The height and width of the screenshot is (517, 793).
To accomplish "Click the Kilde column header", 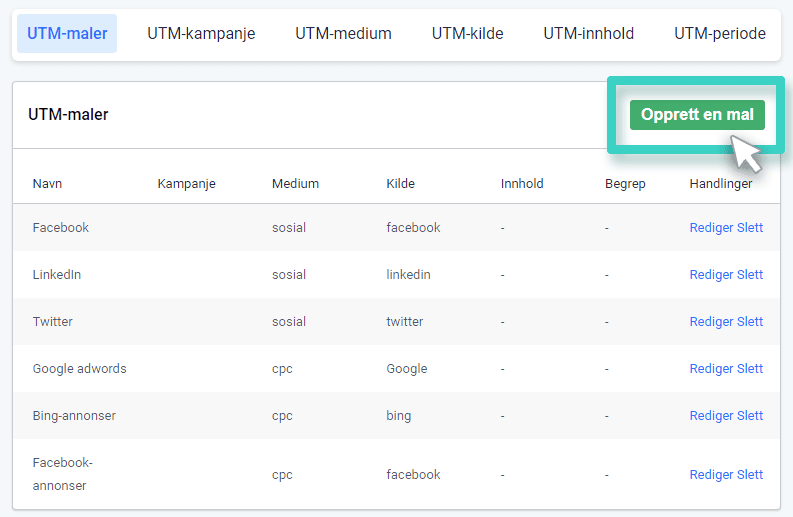I will point(401,184).
